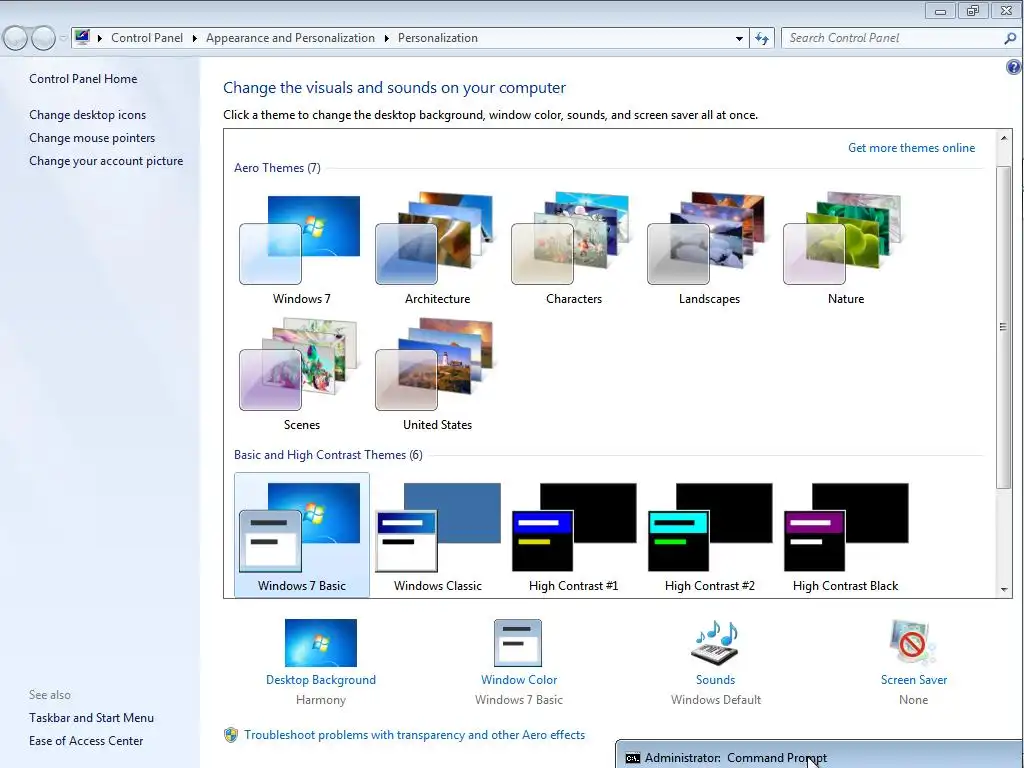Image resolution: width=1024 pixels, height=768 pixels.
Task: Apply the United States theme
Action: click(x=437, y=375)
